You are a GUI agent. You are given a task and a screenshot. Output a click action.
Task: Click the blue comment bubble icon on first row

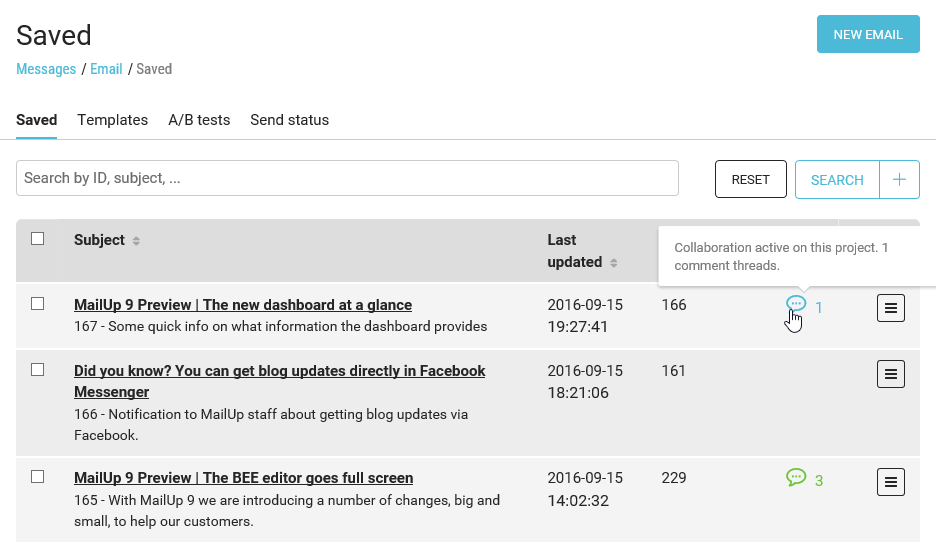click(796, 304)
